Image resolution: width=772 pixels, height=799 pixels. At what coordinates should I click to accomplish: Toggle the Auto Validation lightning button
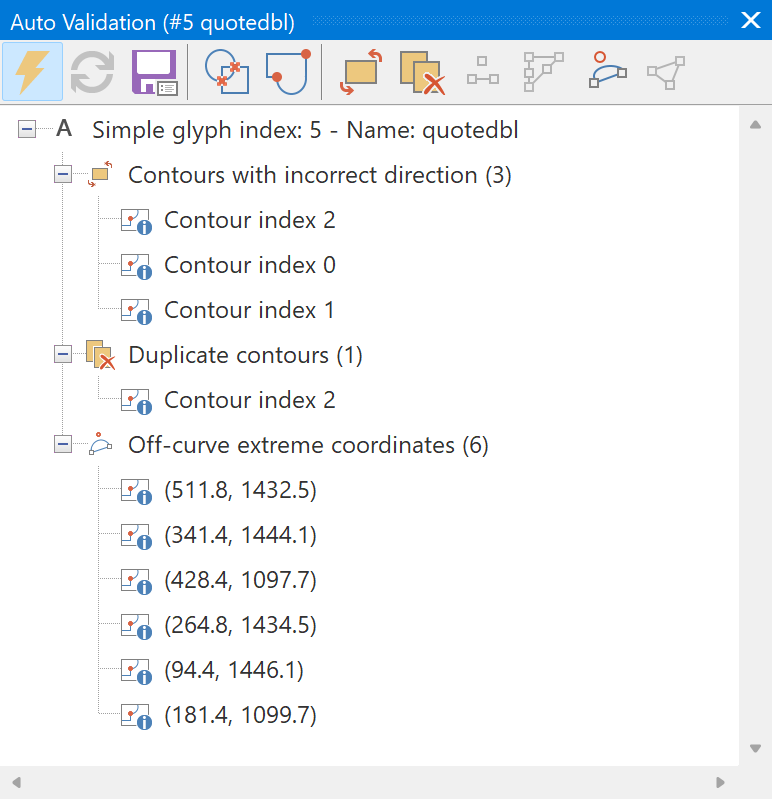point(32,72)
